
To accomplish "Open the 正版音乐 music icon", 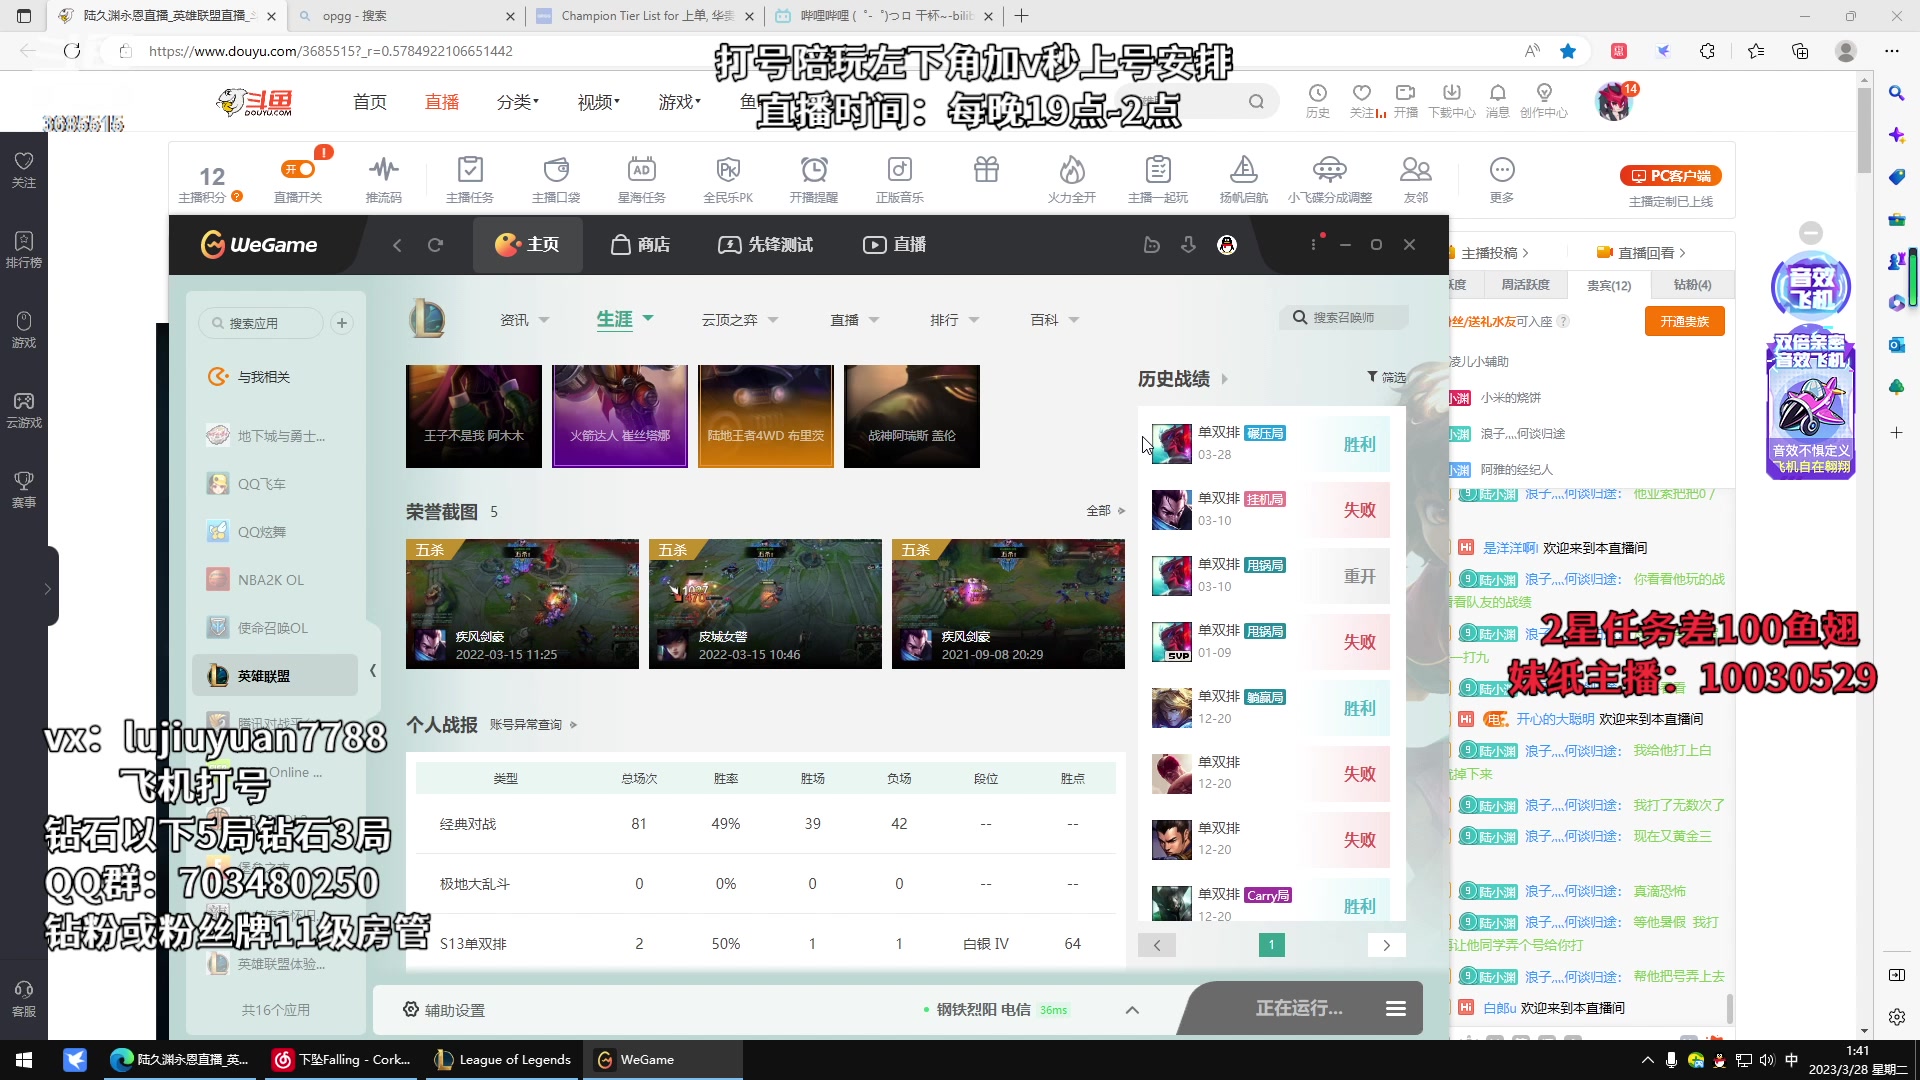I will (x=900, y=170).
